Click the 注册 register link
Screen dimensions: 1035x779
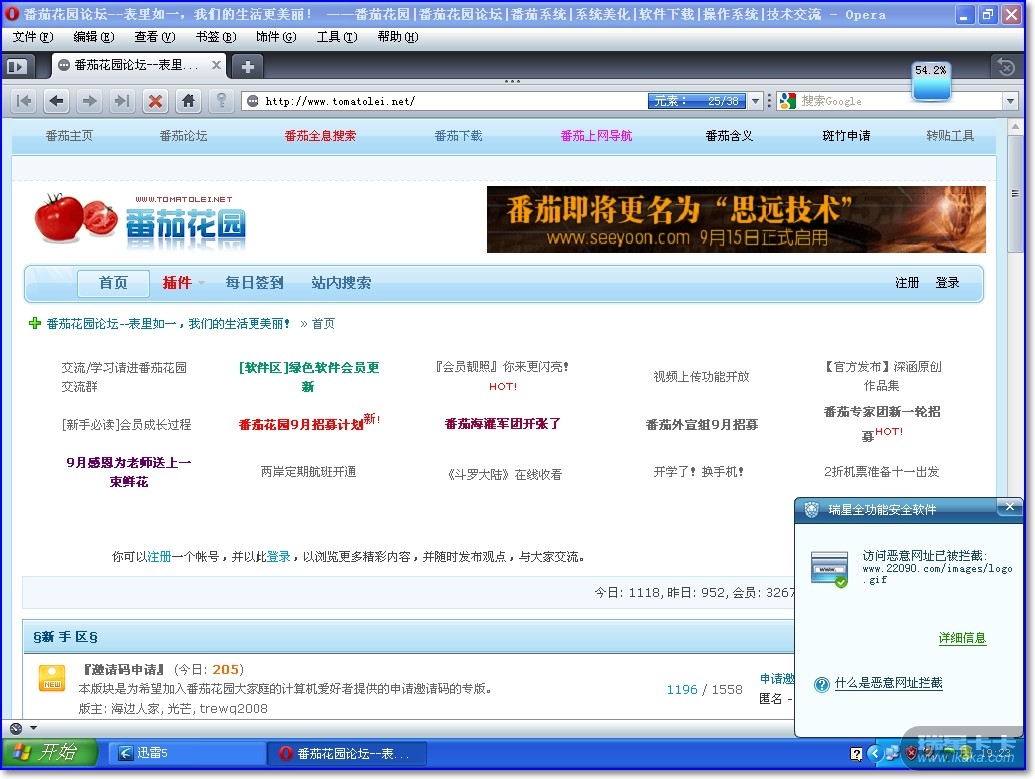(x=907, y=283)
